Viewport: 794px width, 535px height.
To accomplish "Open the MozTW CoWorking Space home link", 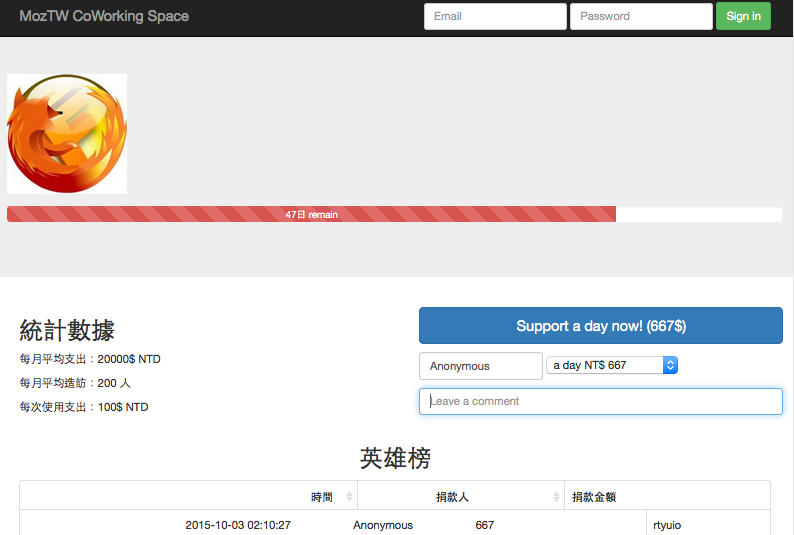I will (104, 16).
